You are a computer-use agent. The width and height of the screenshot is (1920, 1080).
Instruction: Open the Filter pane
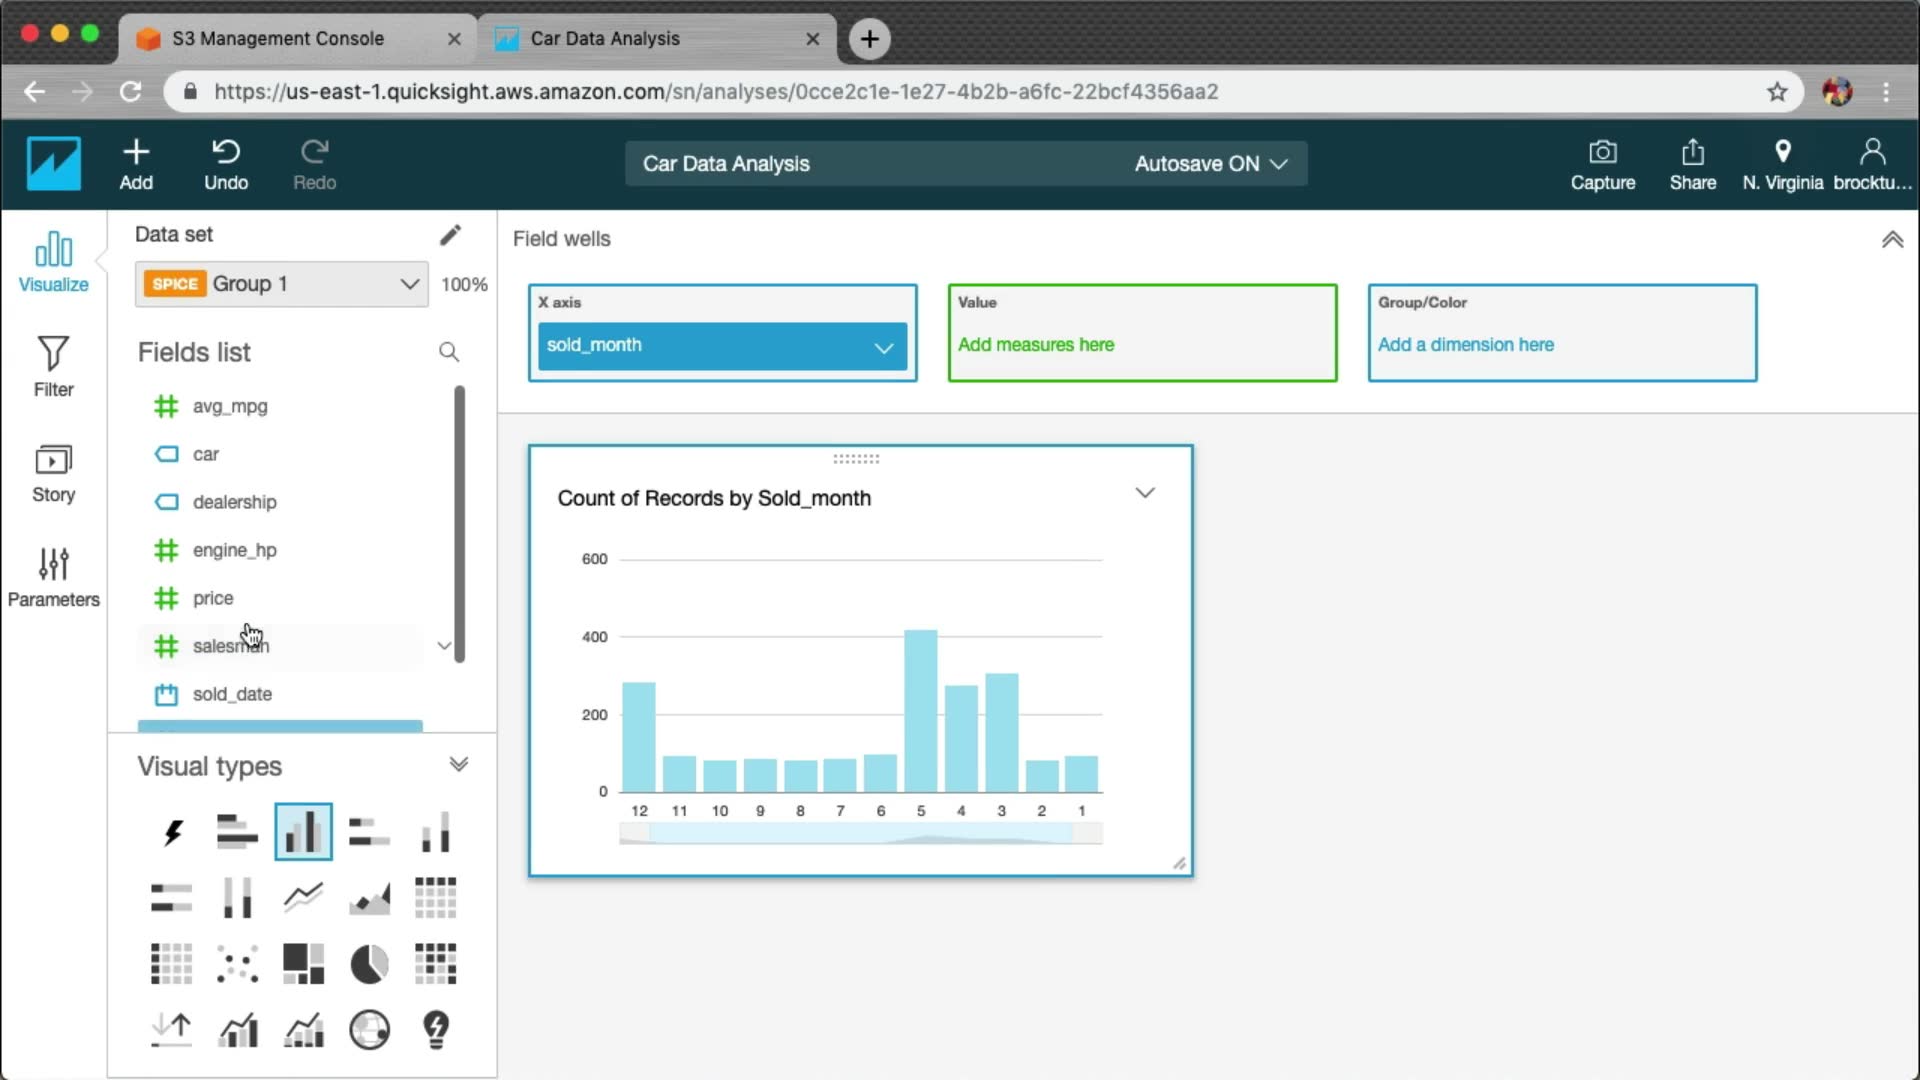click(53, 366)
